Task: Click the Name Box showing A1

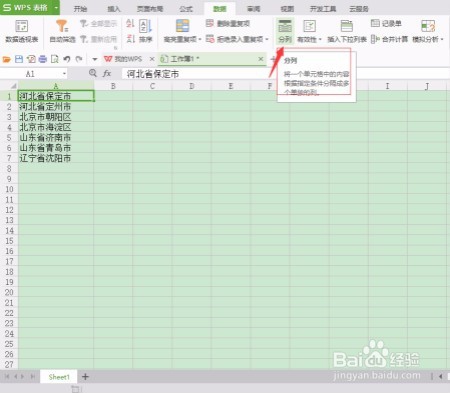Action: coord(30,74)
